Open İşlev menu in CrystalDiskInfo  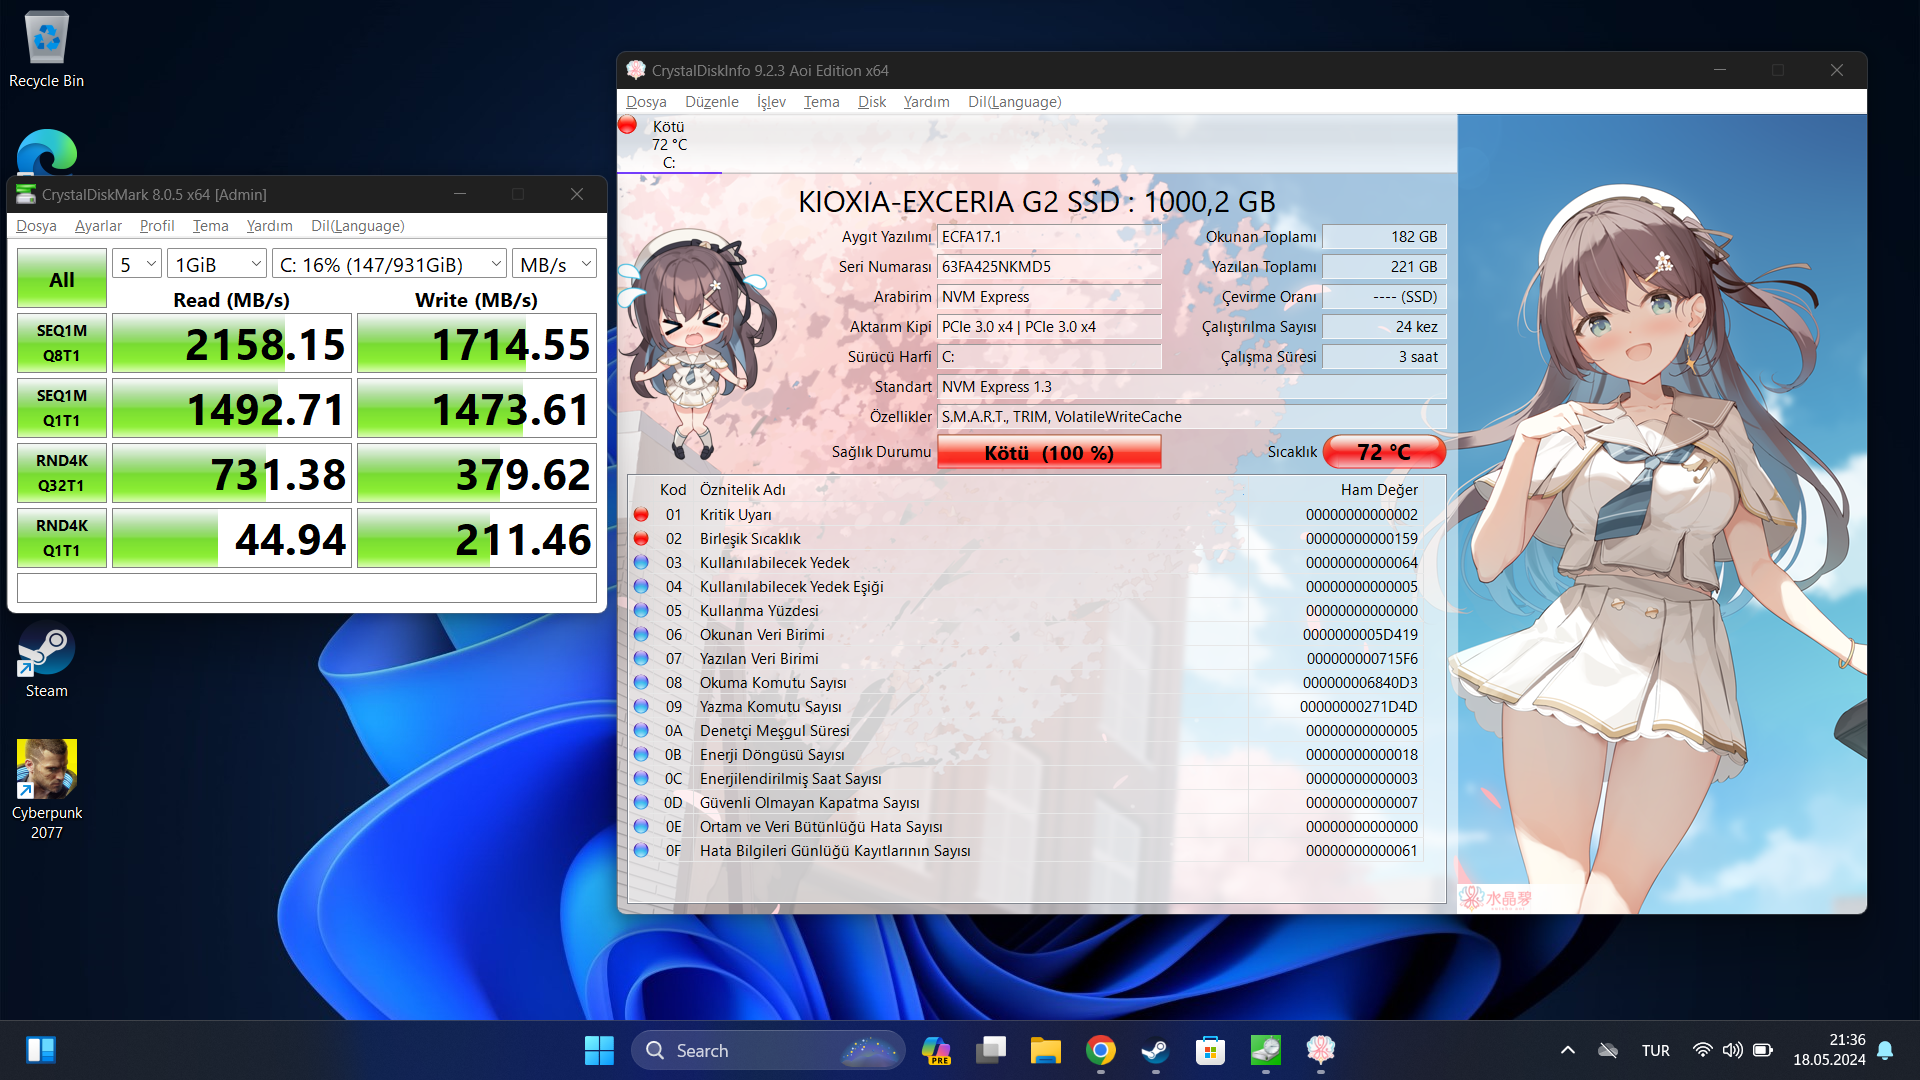(771, 102)
